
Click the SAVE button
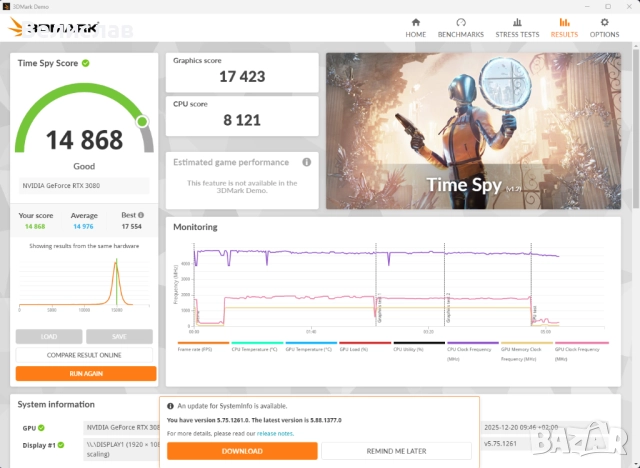coord(119,337)
